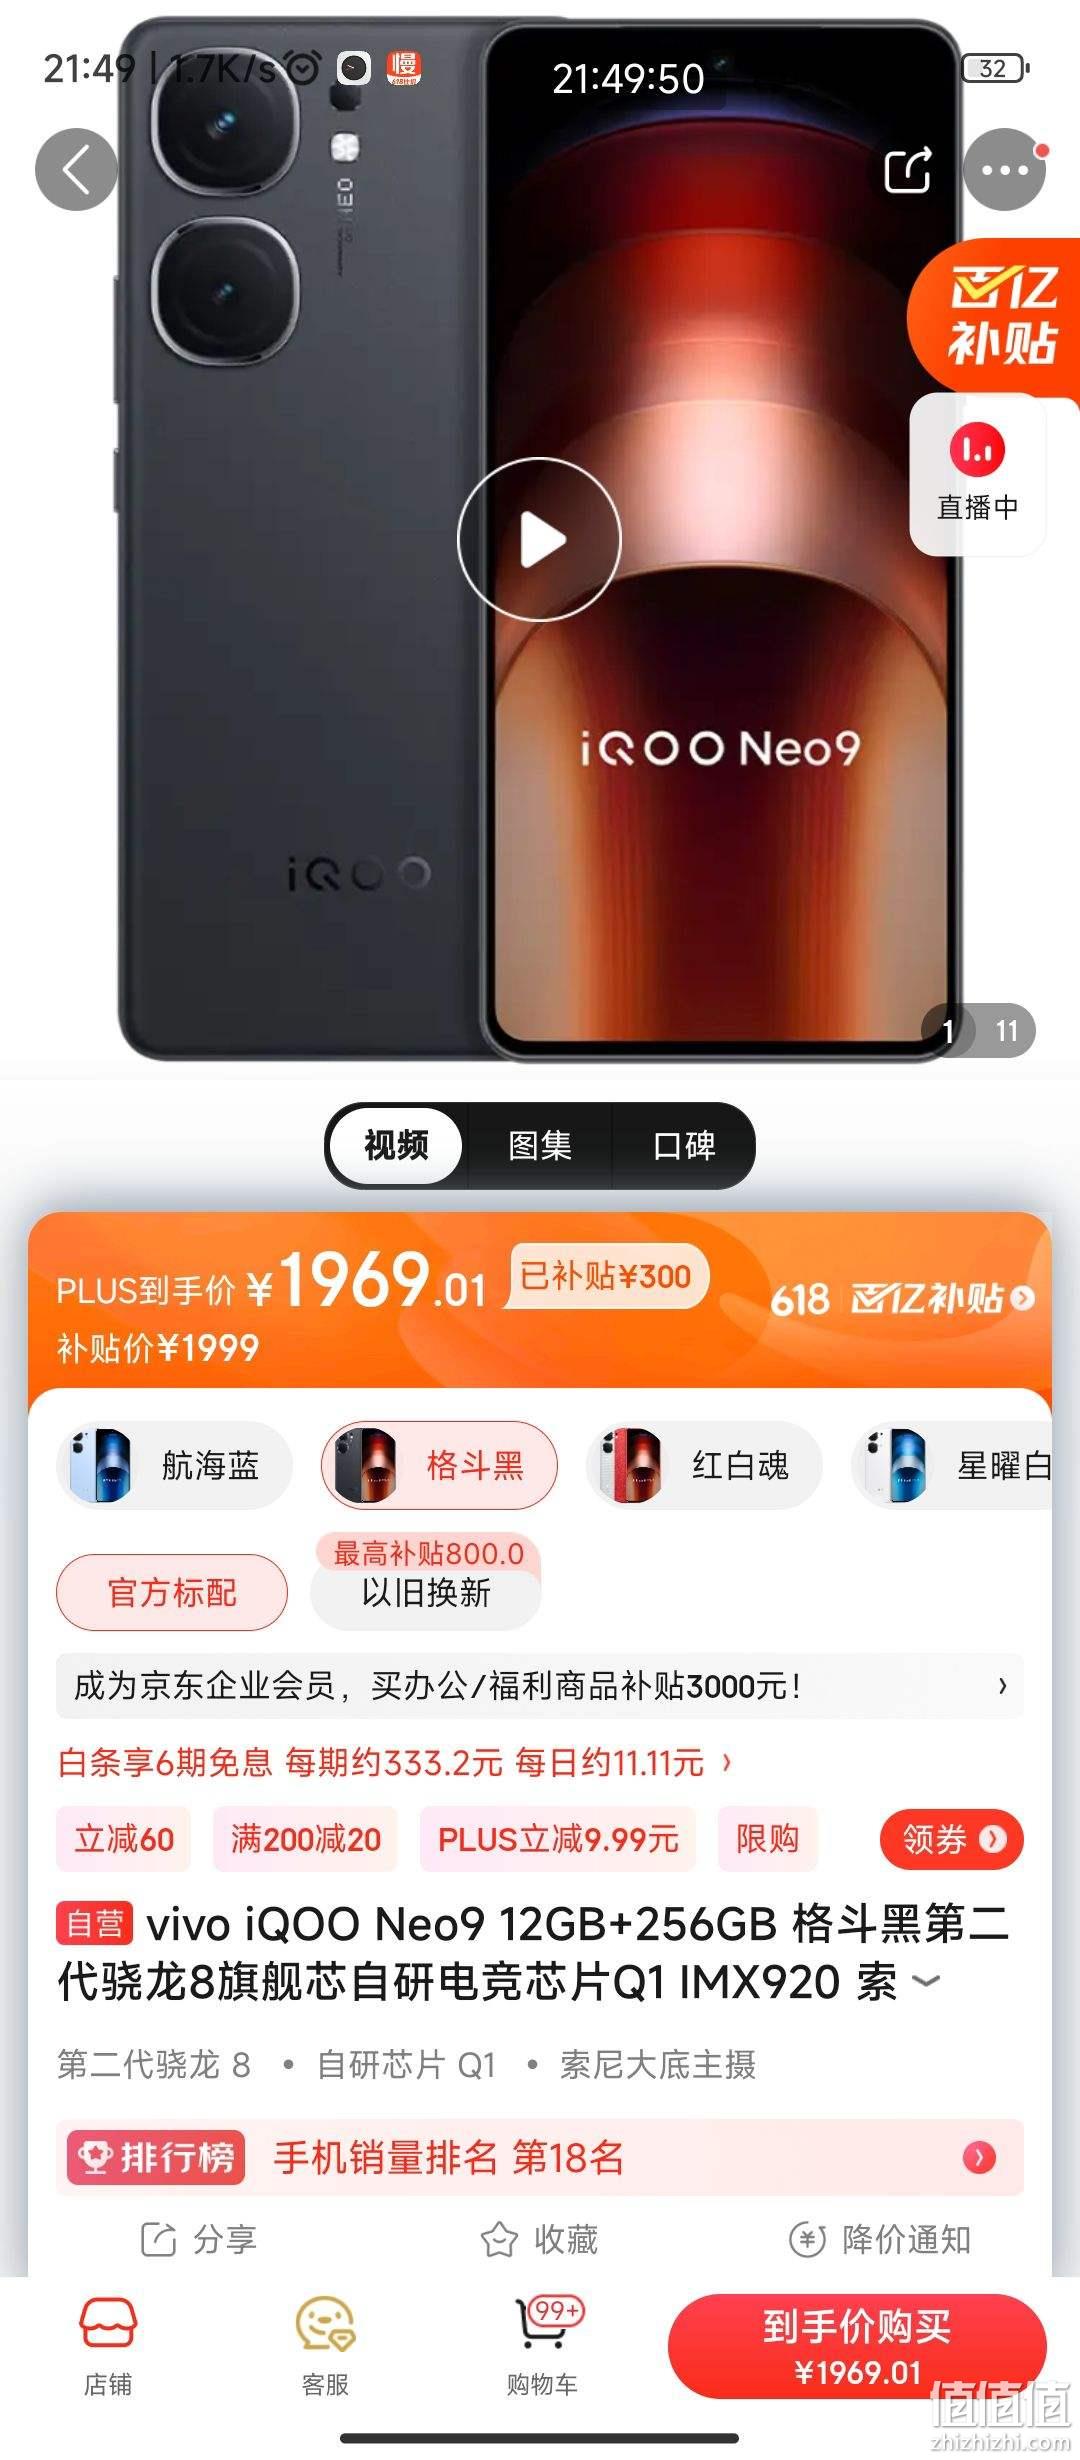Switch to the 口碑 tab
1080x2460 pixels.
(x=684, y=1146)
